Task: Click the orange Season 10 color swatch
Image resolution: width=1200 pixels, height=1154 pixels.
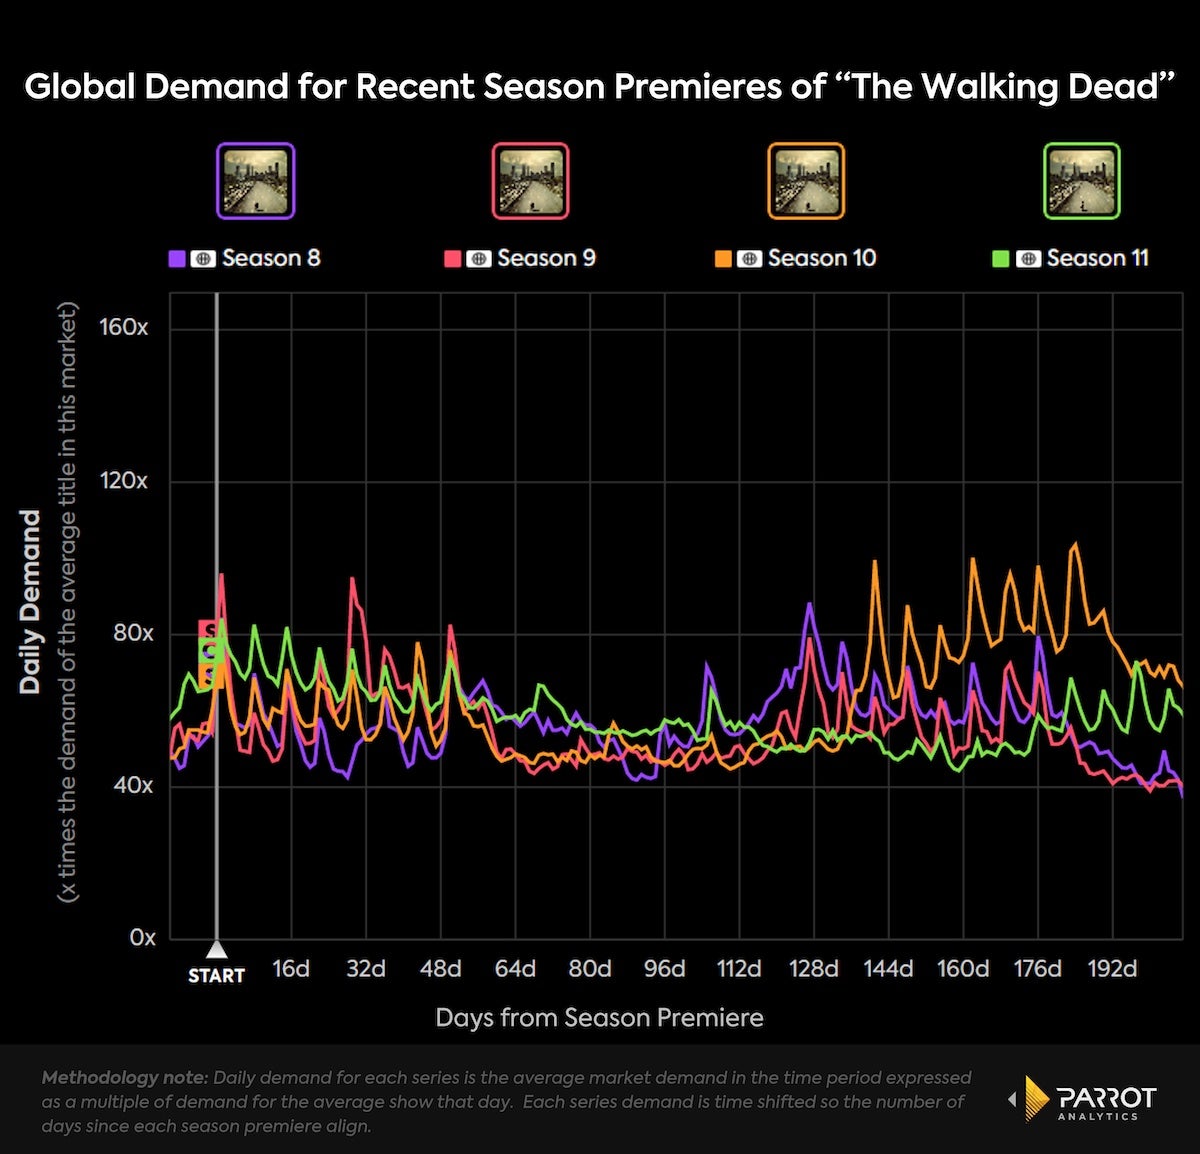Action: (725, 257)
